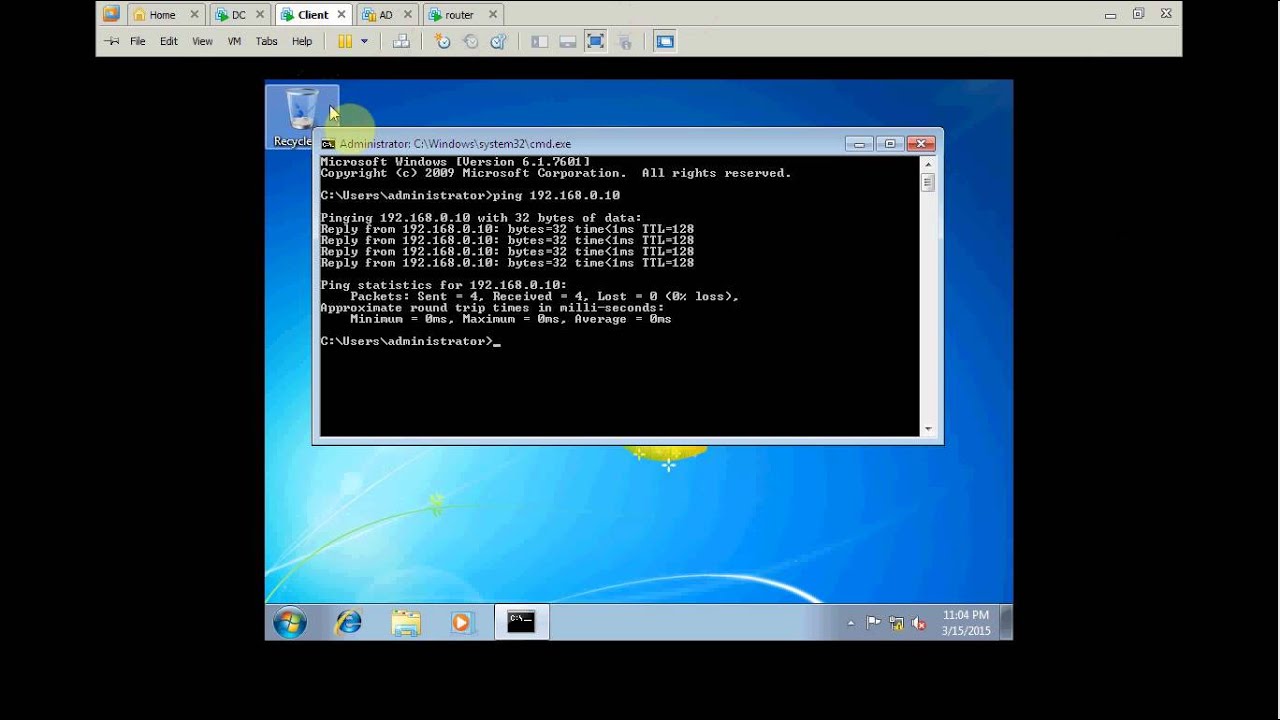Image resolution: width=1280 pixels, height=720 pixels.
Task: Close the Home tab
Action: coord(194,15)
